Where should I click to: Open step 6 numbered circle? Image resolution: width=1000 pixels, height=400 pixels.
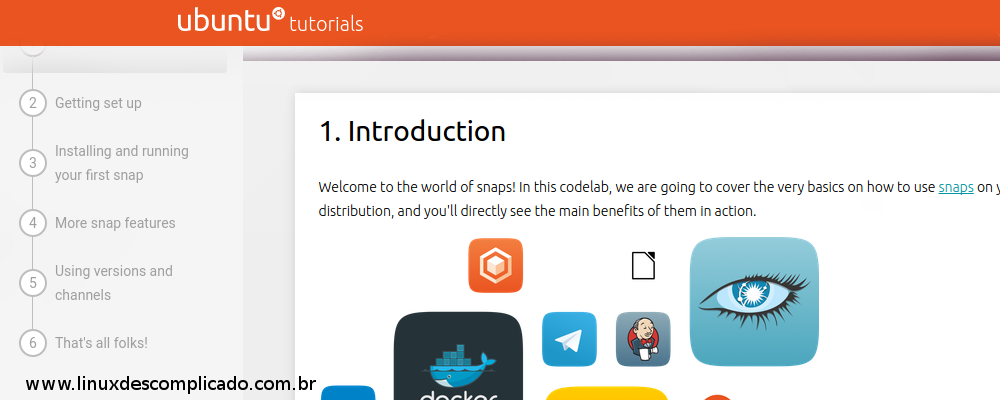33,343
